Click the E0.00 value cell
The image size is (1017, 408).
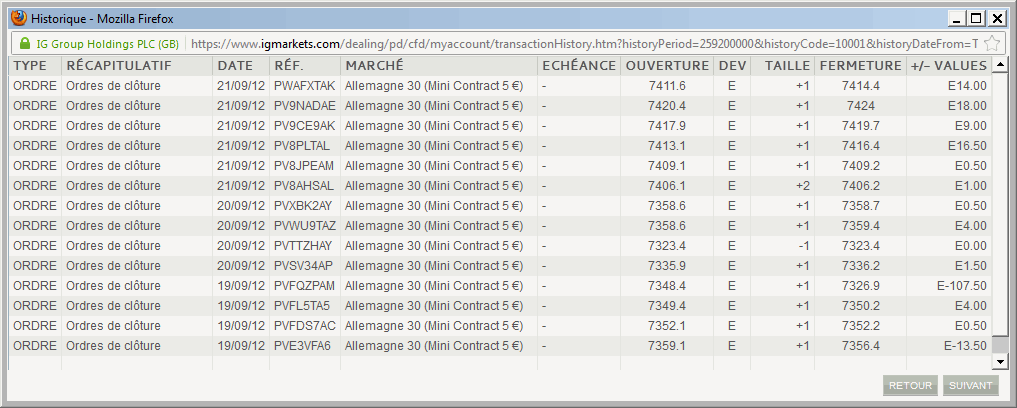point(972,246)
